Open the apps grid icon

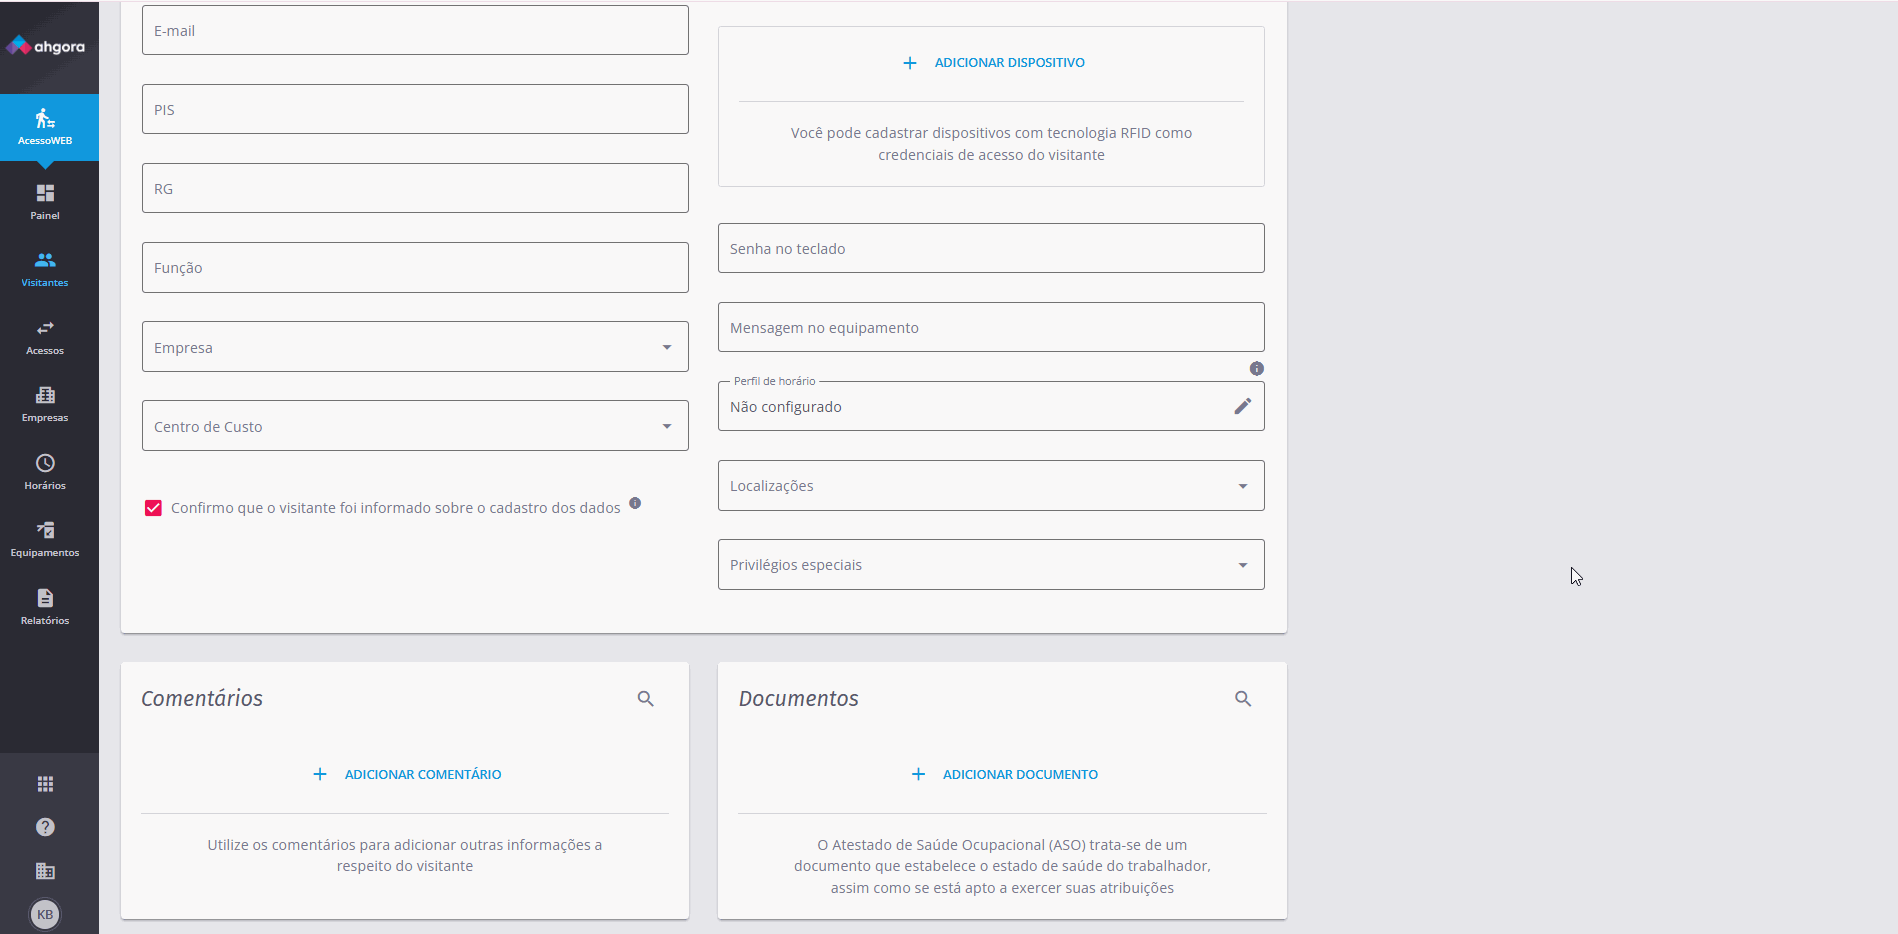click(x=45, y=784)
